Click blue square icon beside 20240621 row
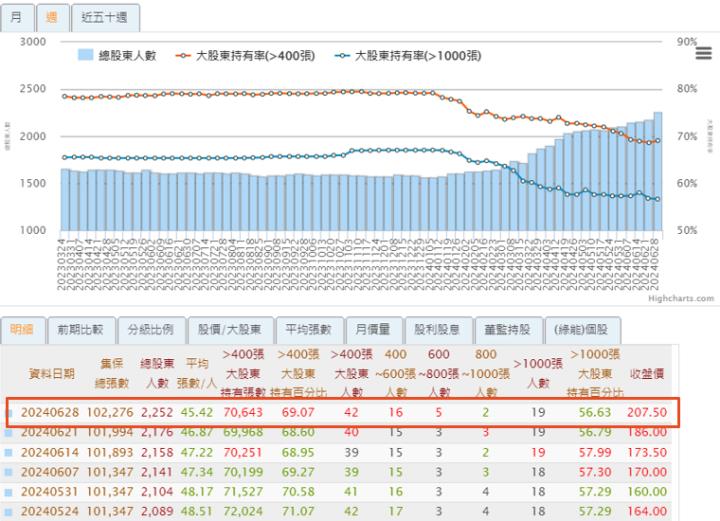The width and height of the screenshot is (720, 521). coord(10,431)
